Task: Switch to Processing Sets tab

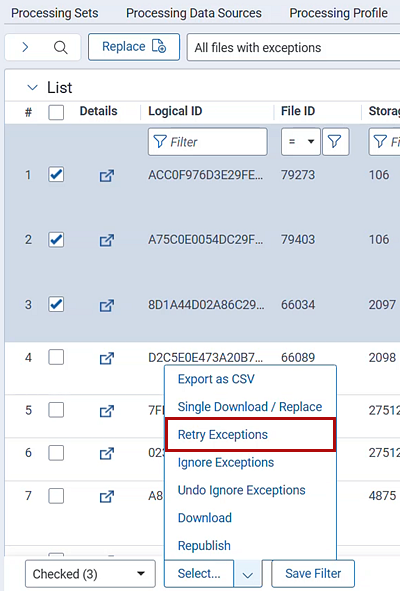Action: click(x=55, y=13)
